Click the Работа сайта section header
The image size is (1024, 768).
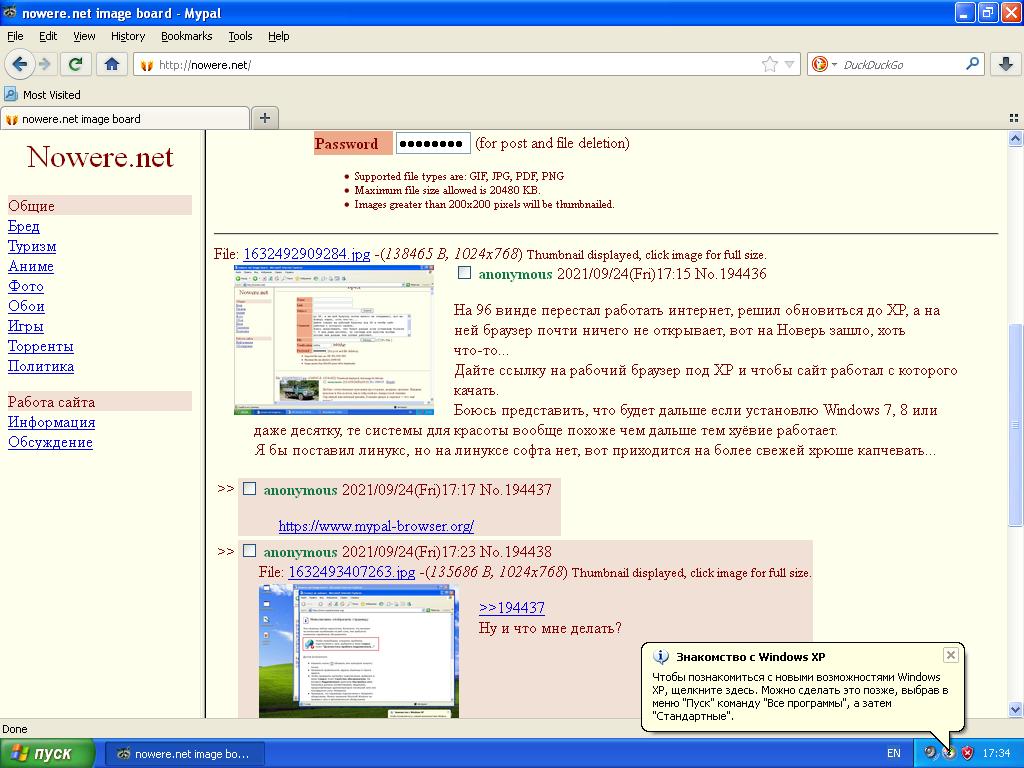pyautogui.click(x=100, y=402)
